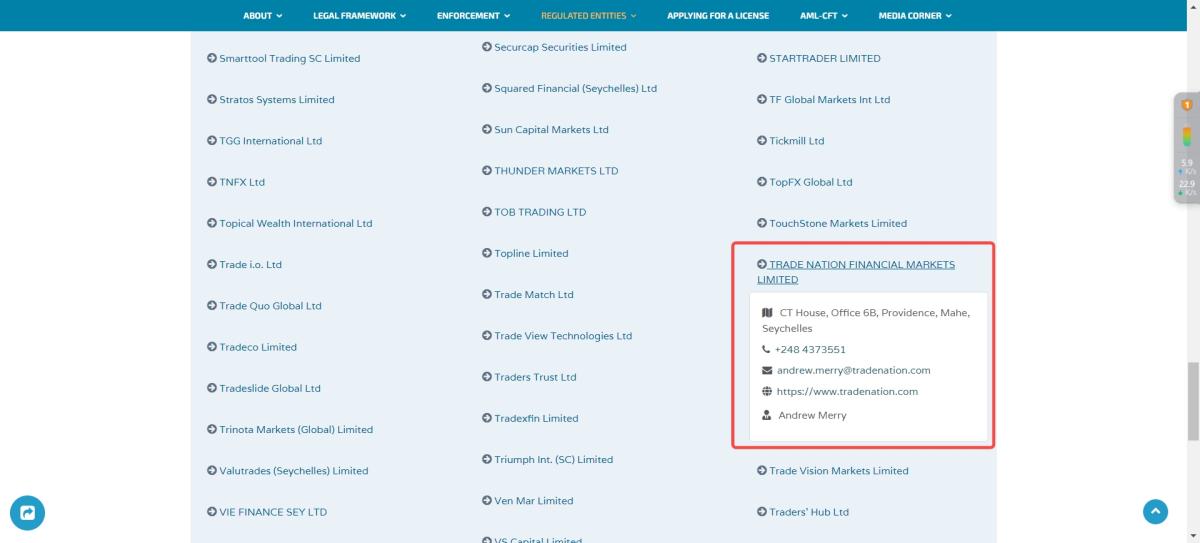
Task: Expand Trade Quo Global Ltd entry
Action: point(264,306)
